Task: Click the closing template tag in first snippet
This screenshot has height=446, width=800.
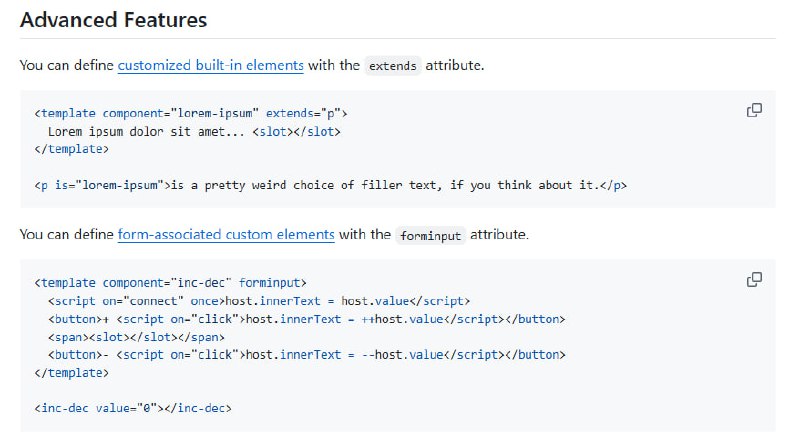Action: click(70, 149)
